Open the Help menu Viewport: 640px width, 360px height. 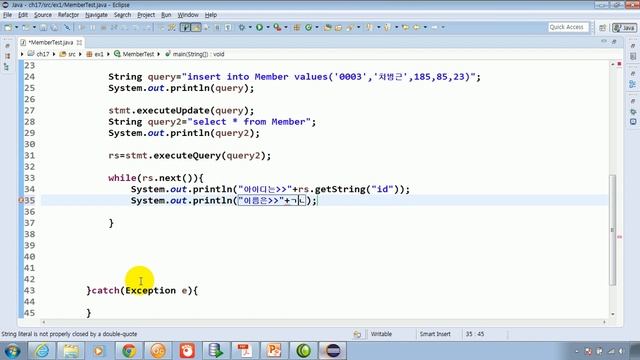click(x=211, y=15)
